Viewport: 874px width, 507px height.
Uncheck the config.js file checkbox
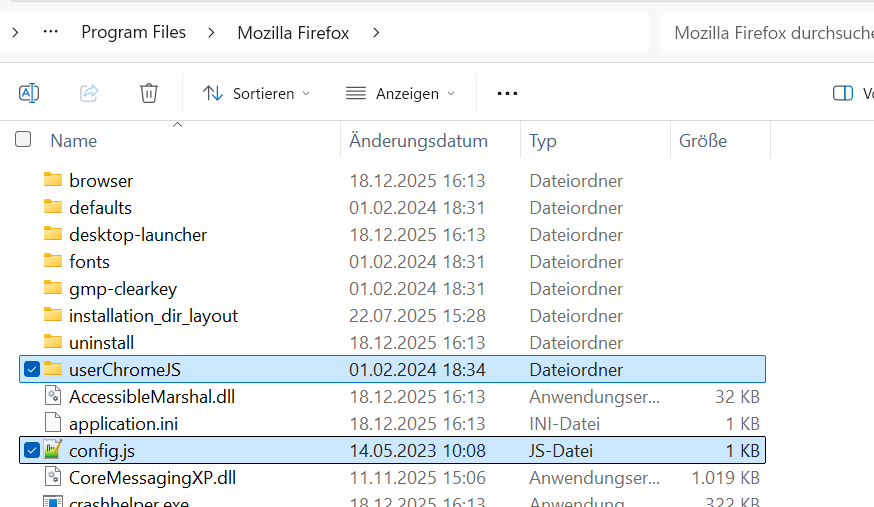(32, 451)
